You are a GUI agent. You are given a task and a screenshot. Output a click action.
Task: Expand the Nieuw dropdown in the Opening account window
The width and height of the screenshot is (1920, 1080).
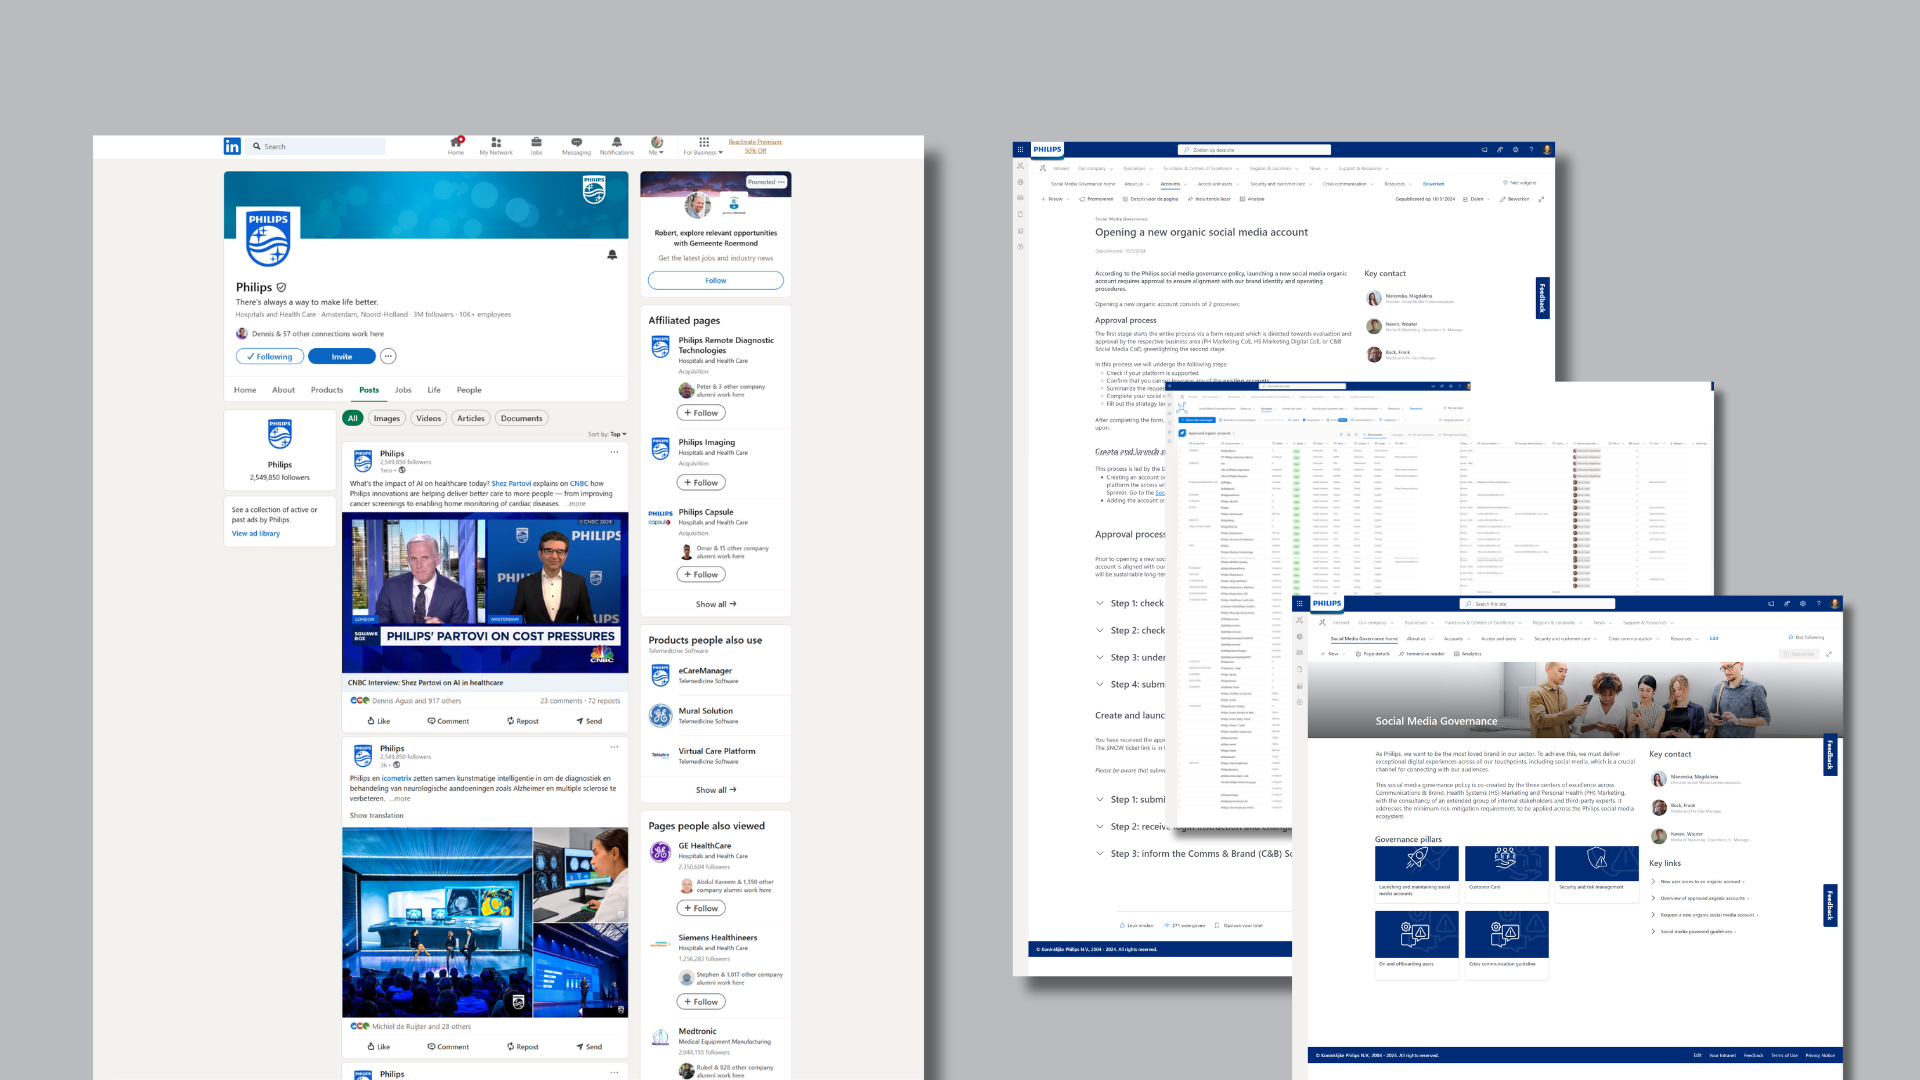pyautogui.click(x=1056, y=199)
